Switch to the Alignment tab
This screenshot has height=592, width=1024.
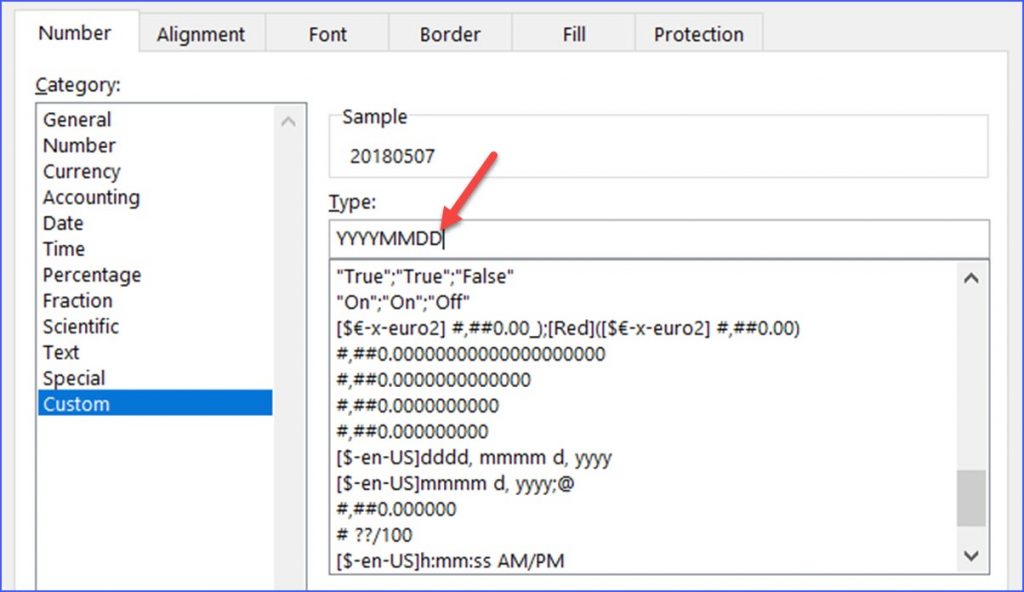click(201, 33)
